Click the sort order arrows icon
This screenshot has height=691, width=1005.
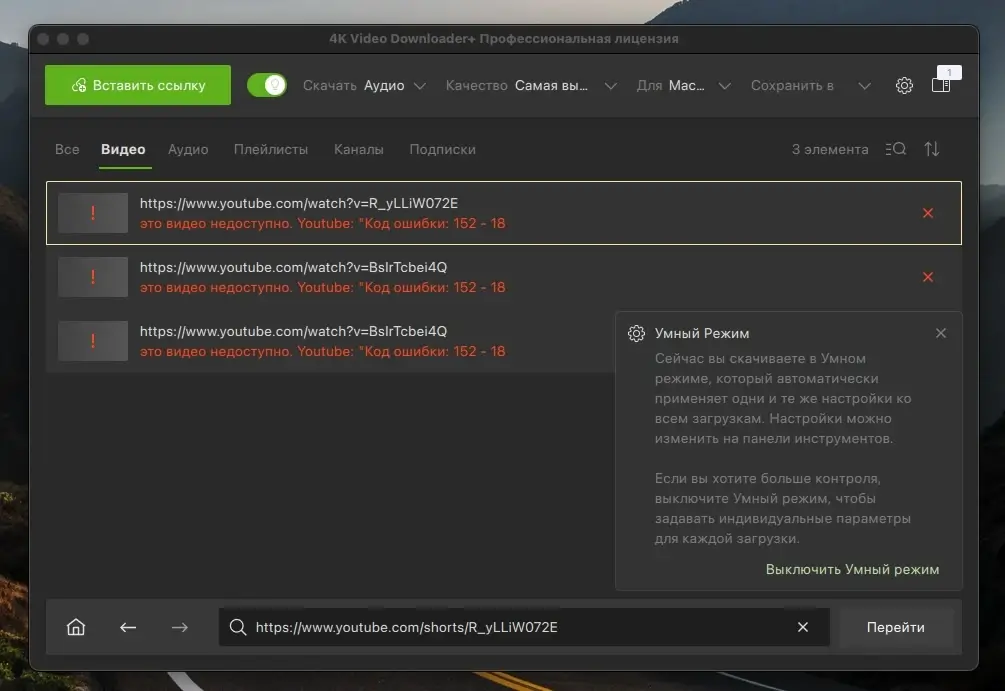pyautogui.click(x=931, y=149)
